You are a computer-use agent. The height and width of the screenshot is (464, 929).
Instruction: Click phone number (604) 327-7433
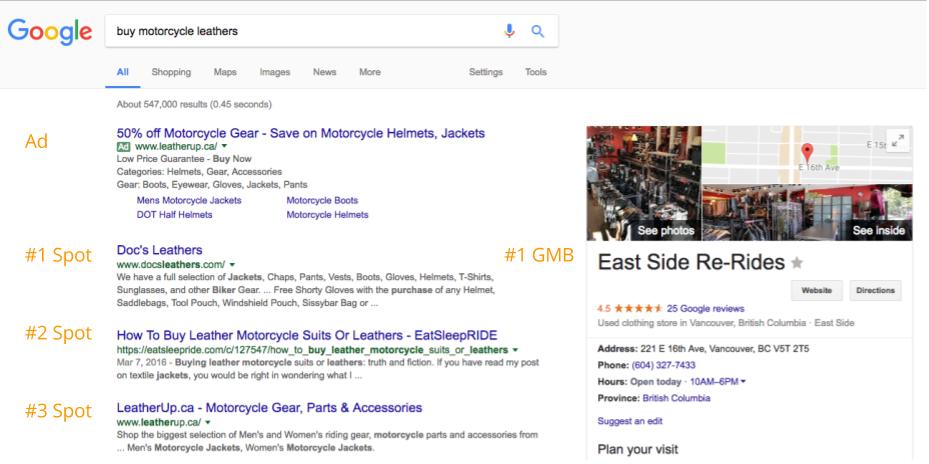pyautogui.click(x=664, y=365)
